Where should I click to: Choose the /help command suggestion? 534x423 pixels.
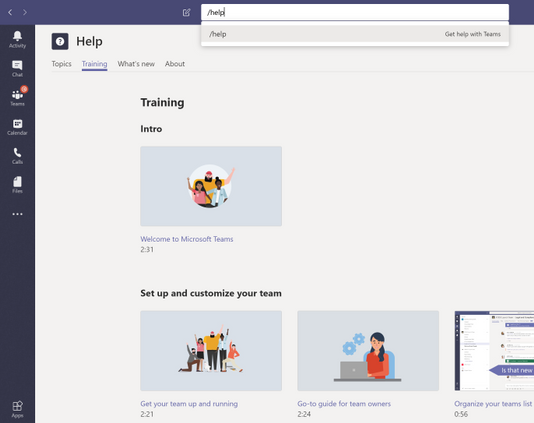pyautogui.click(x=355, y=34)
